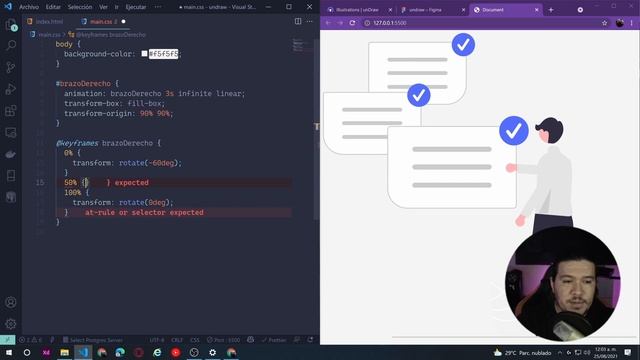Show errors and warnings in status bar
This screenshot has height=360, width=640.
click(31, 340)
